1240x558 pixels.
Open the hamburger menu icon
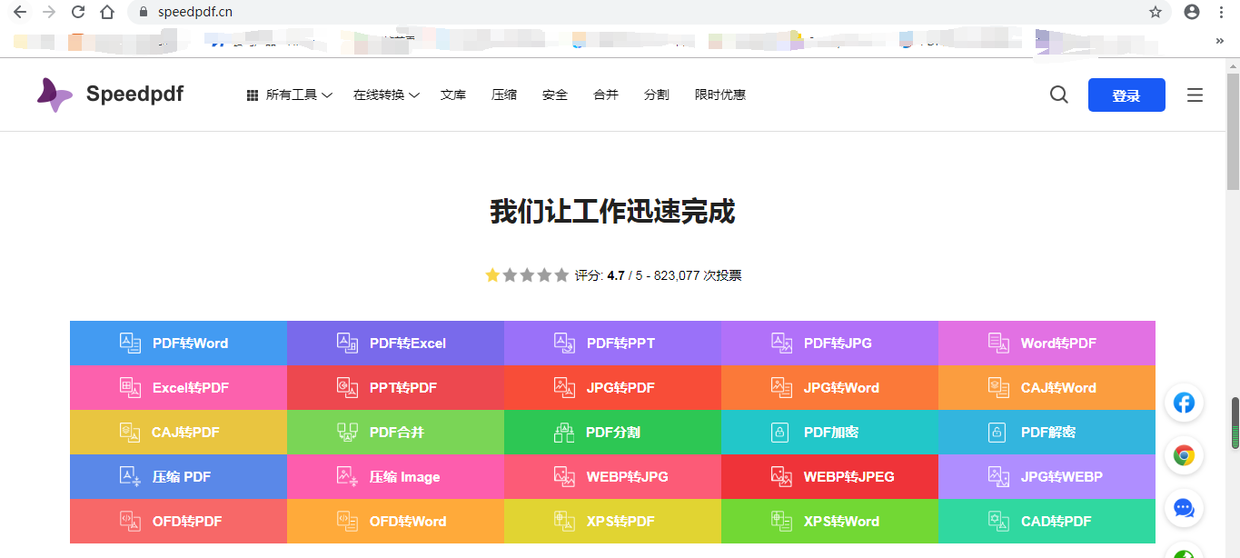(1195, 95)
